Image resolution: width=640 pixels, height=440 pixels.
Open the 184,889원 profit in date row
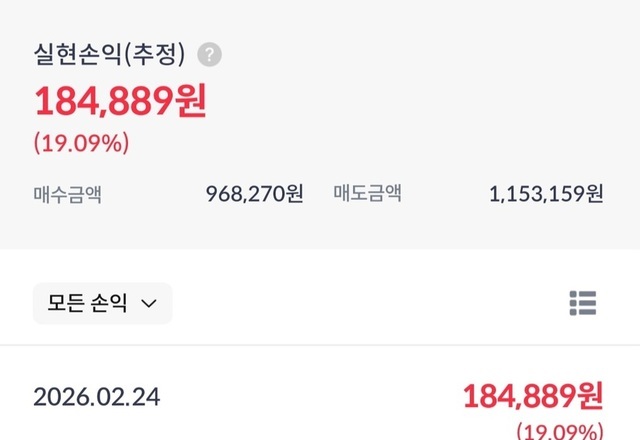[532, 397]
